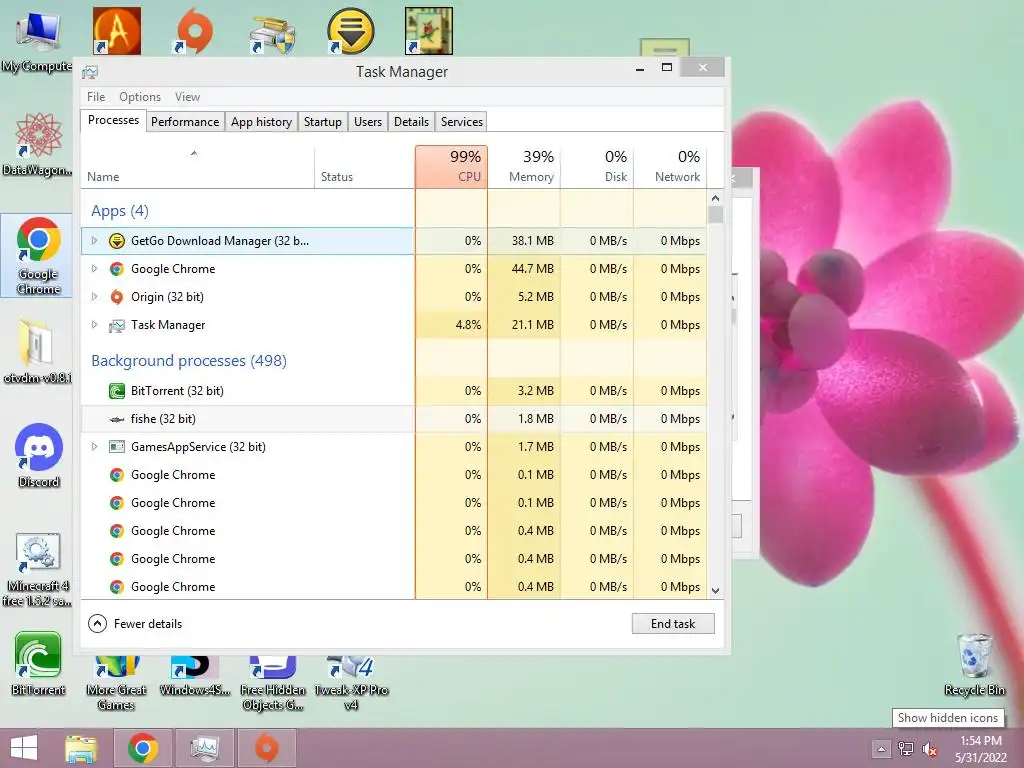Screen dimensions: 1024x768
Task: Click the Background processes (498) heading
Action: click(189, 361)
